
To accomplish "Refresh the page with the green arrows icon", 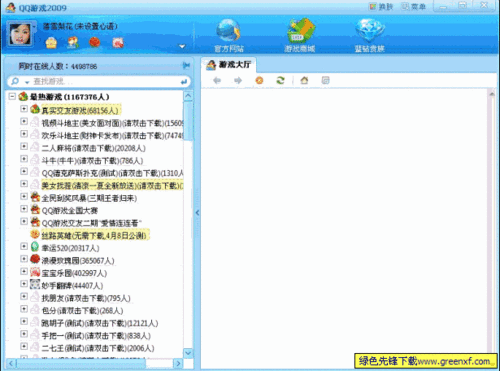I will pyautogui.click(x=281, y=80).
